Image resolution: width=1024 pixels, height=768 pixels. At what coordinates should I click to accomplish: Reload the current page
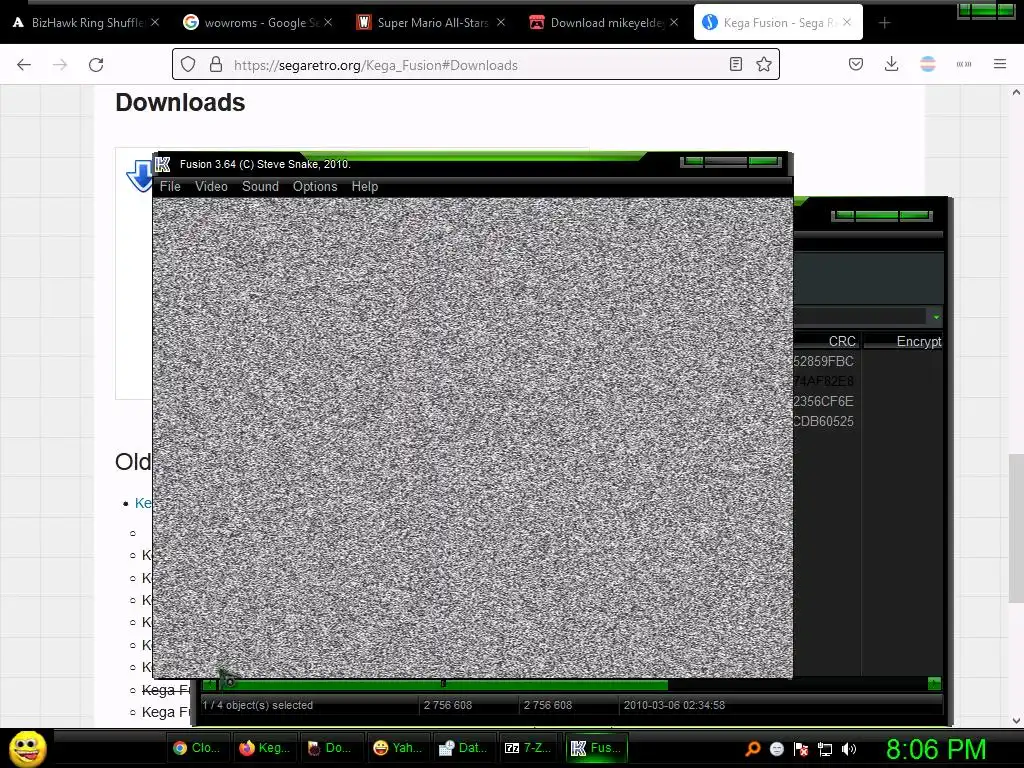pyautogui.click(x=96, y=65)
